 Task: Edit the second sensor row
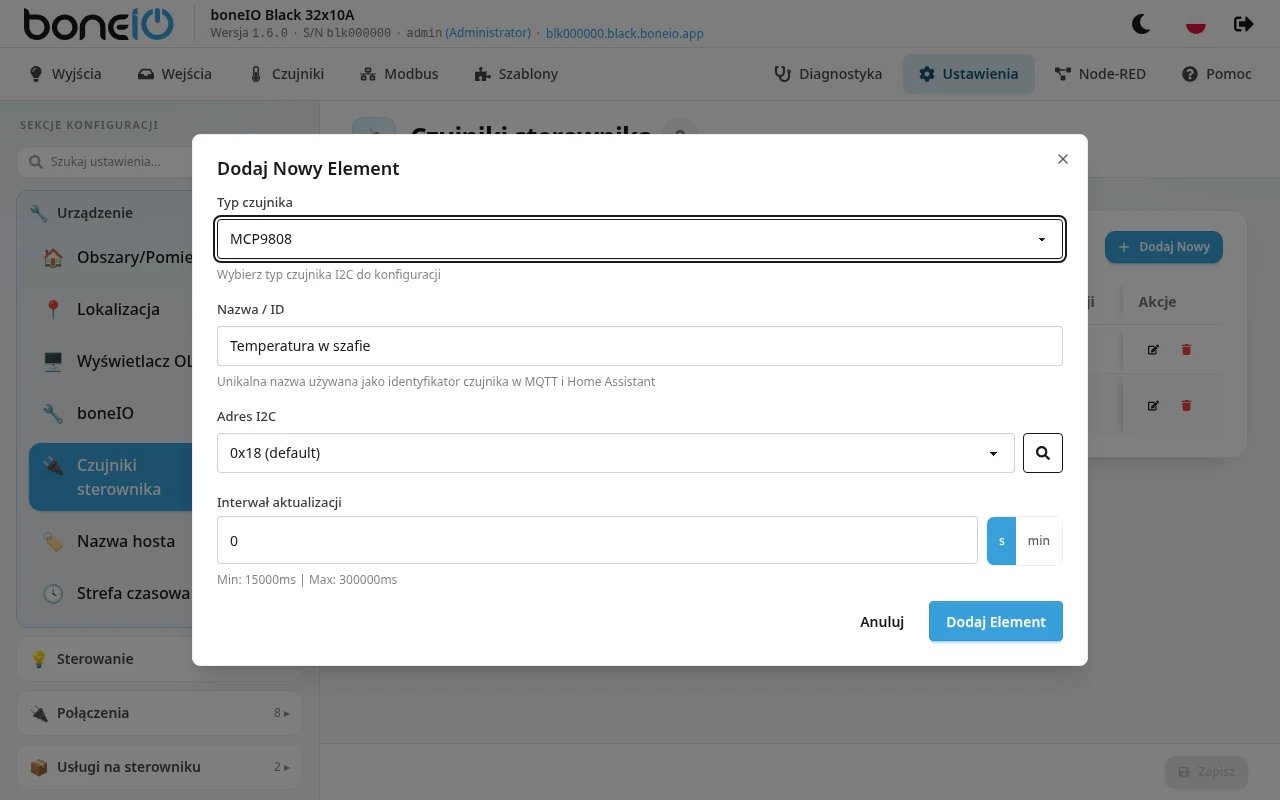1153,405
